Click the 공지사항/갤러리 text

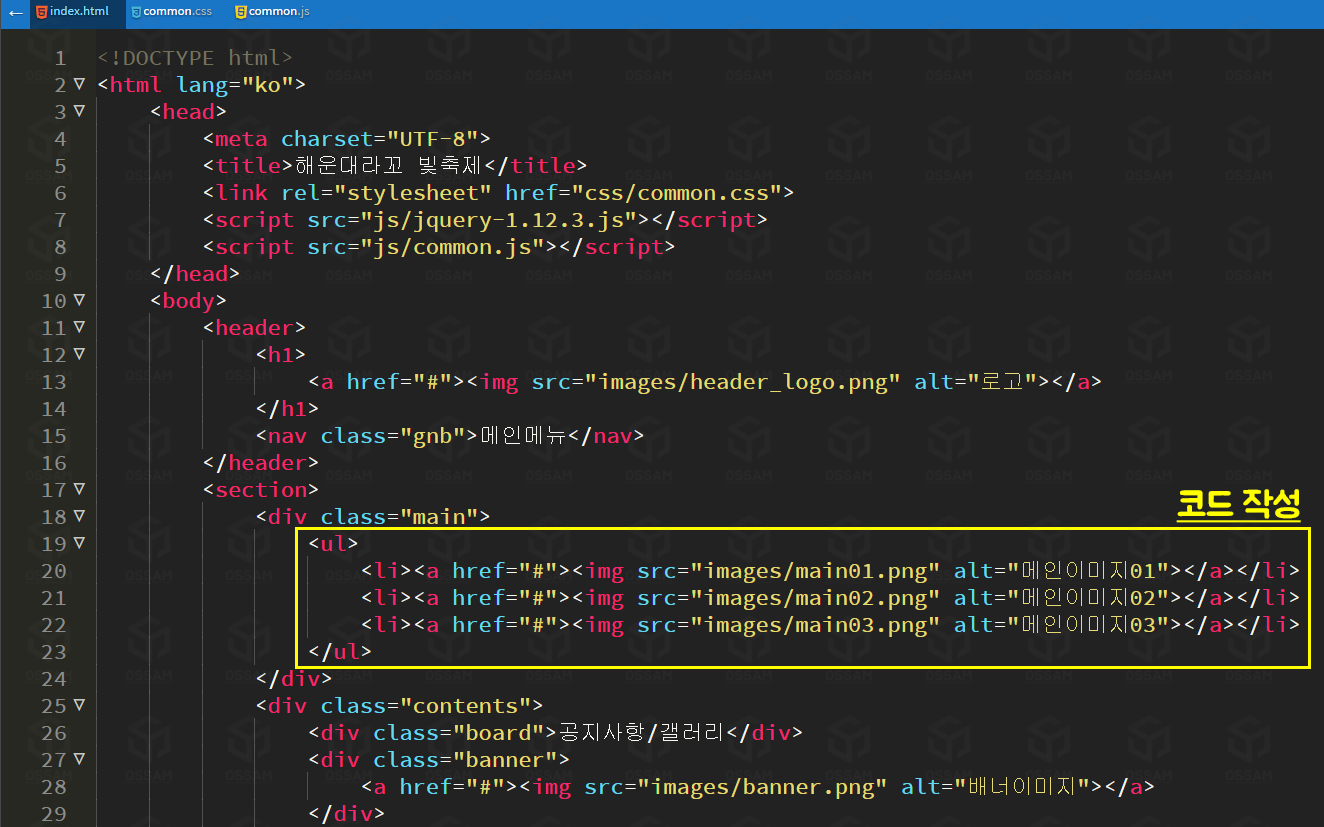point(641,733)
